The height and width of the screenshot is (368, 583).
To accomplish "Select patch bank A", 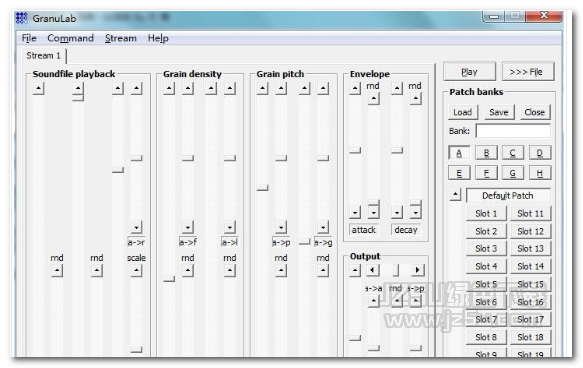I will [459, 153].
